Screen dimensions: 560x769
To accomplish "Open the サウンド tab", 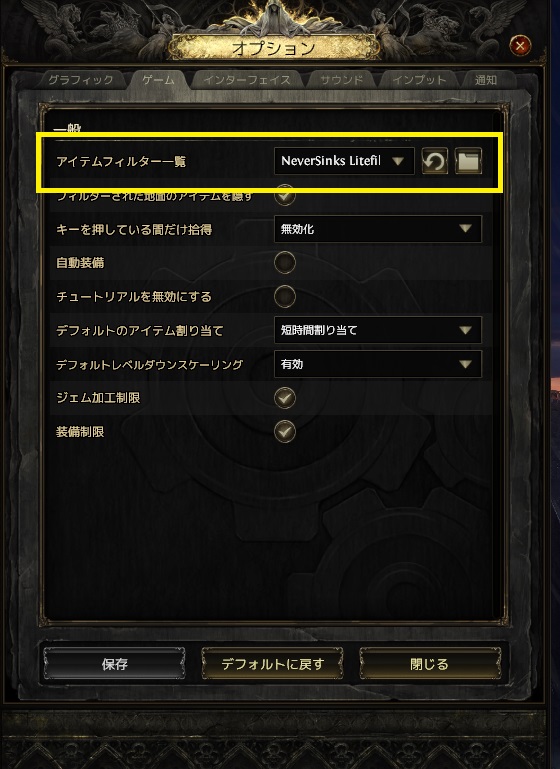I will (341, 80).
